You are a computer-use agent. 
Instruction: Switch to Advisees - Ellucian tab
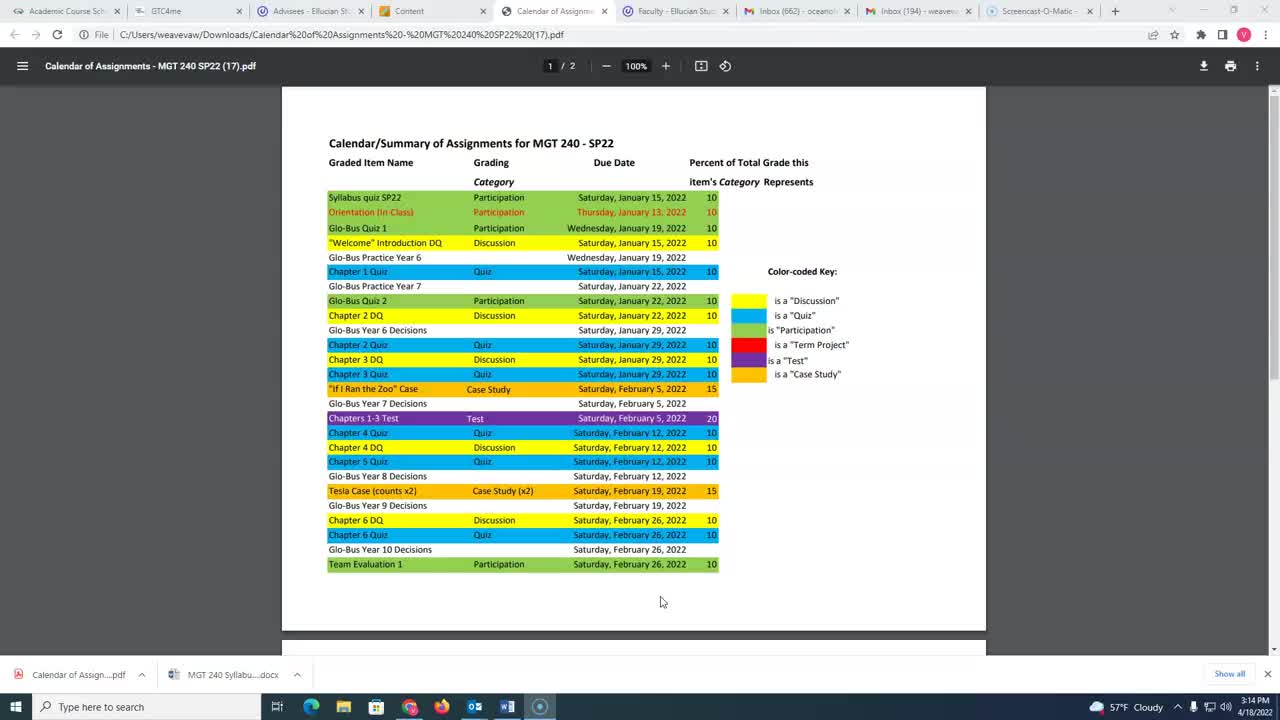pos(308,11)
